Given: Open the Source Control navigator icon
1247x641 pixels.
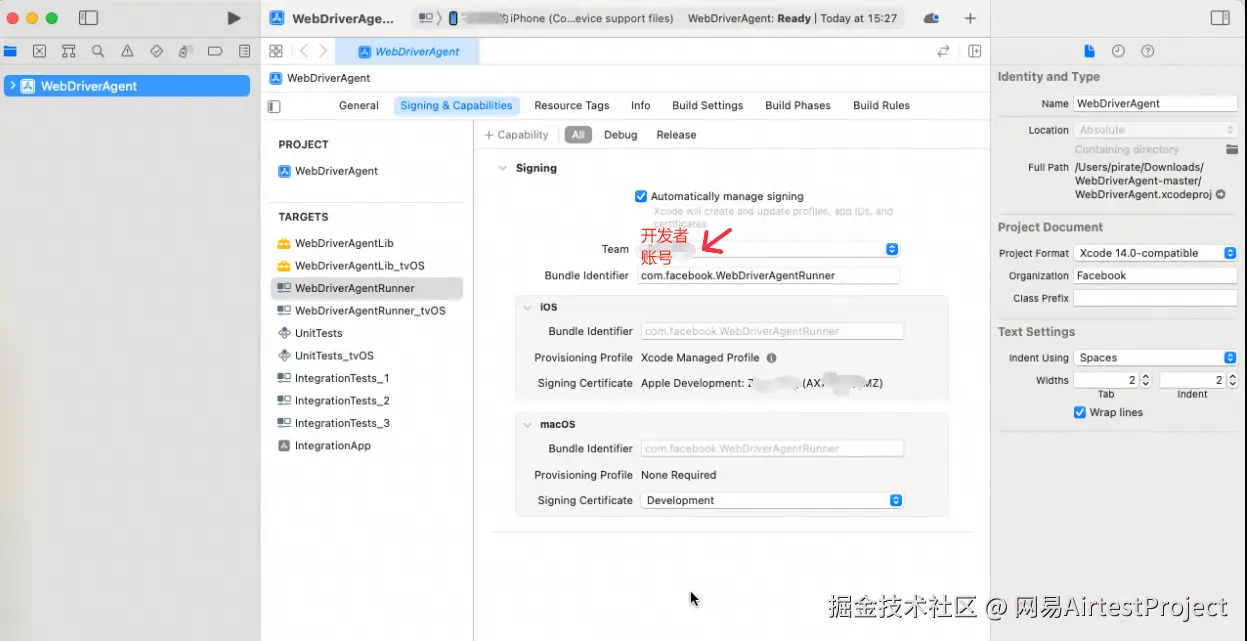Looking at the screenshot, I should point(39,51).
